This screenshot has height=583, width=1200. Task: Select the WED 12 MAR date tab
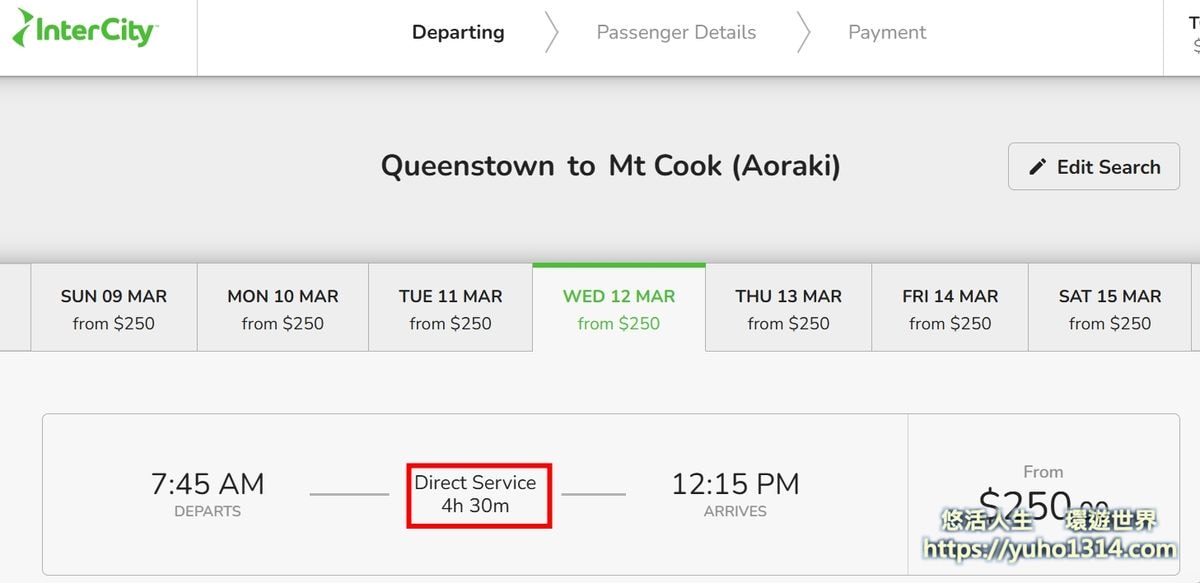(619, 308)
